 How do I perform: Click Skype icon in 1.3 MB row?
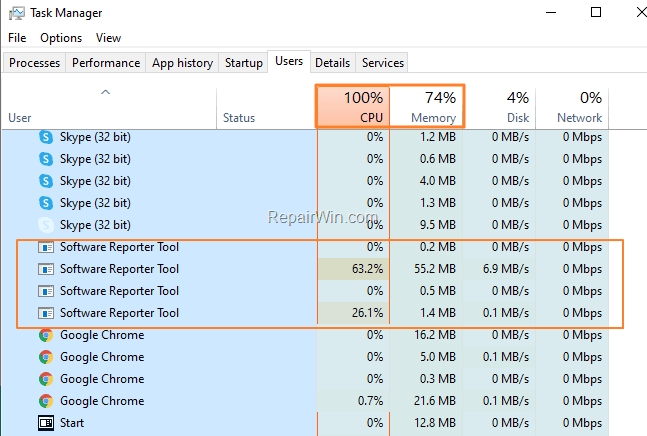tap(46, 203)
